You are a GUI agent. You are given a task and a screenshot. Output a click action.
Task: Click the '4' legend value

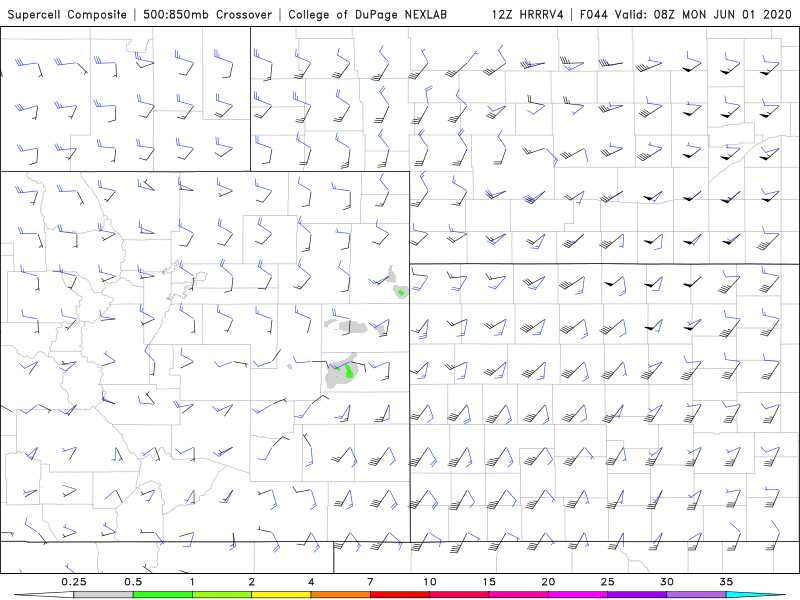[311, 582]
